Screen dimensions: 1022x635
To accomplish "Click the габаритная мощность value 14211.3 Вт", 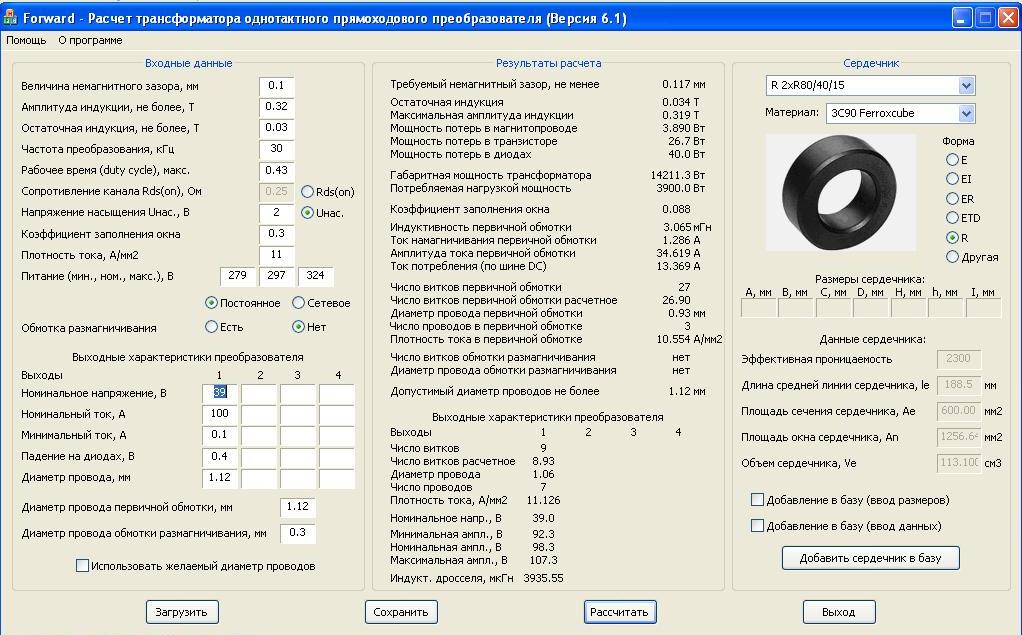I will tap(678, 175).
